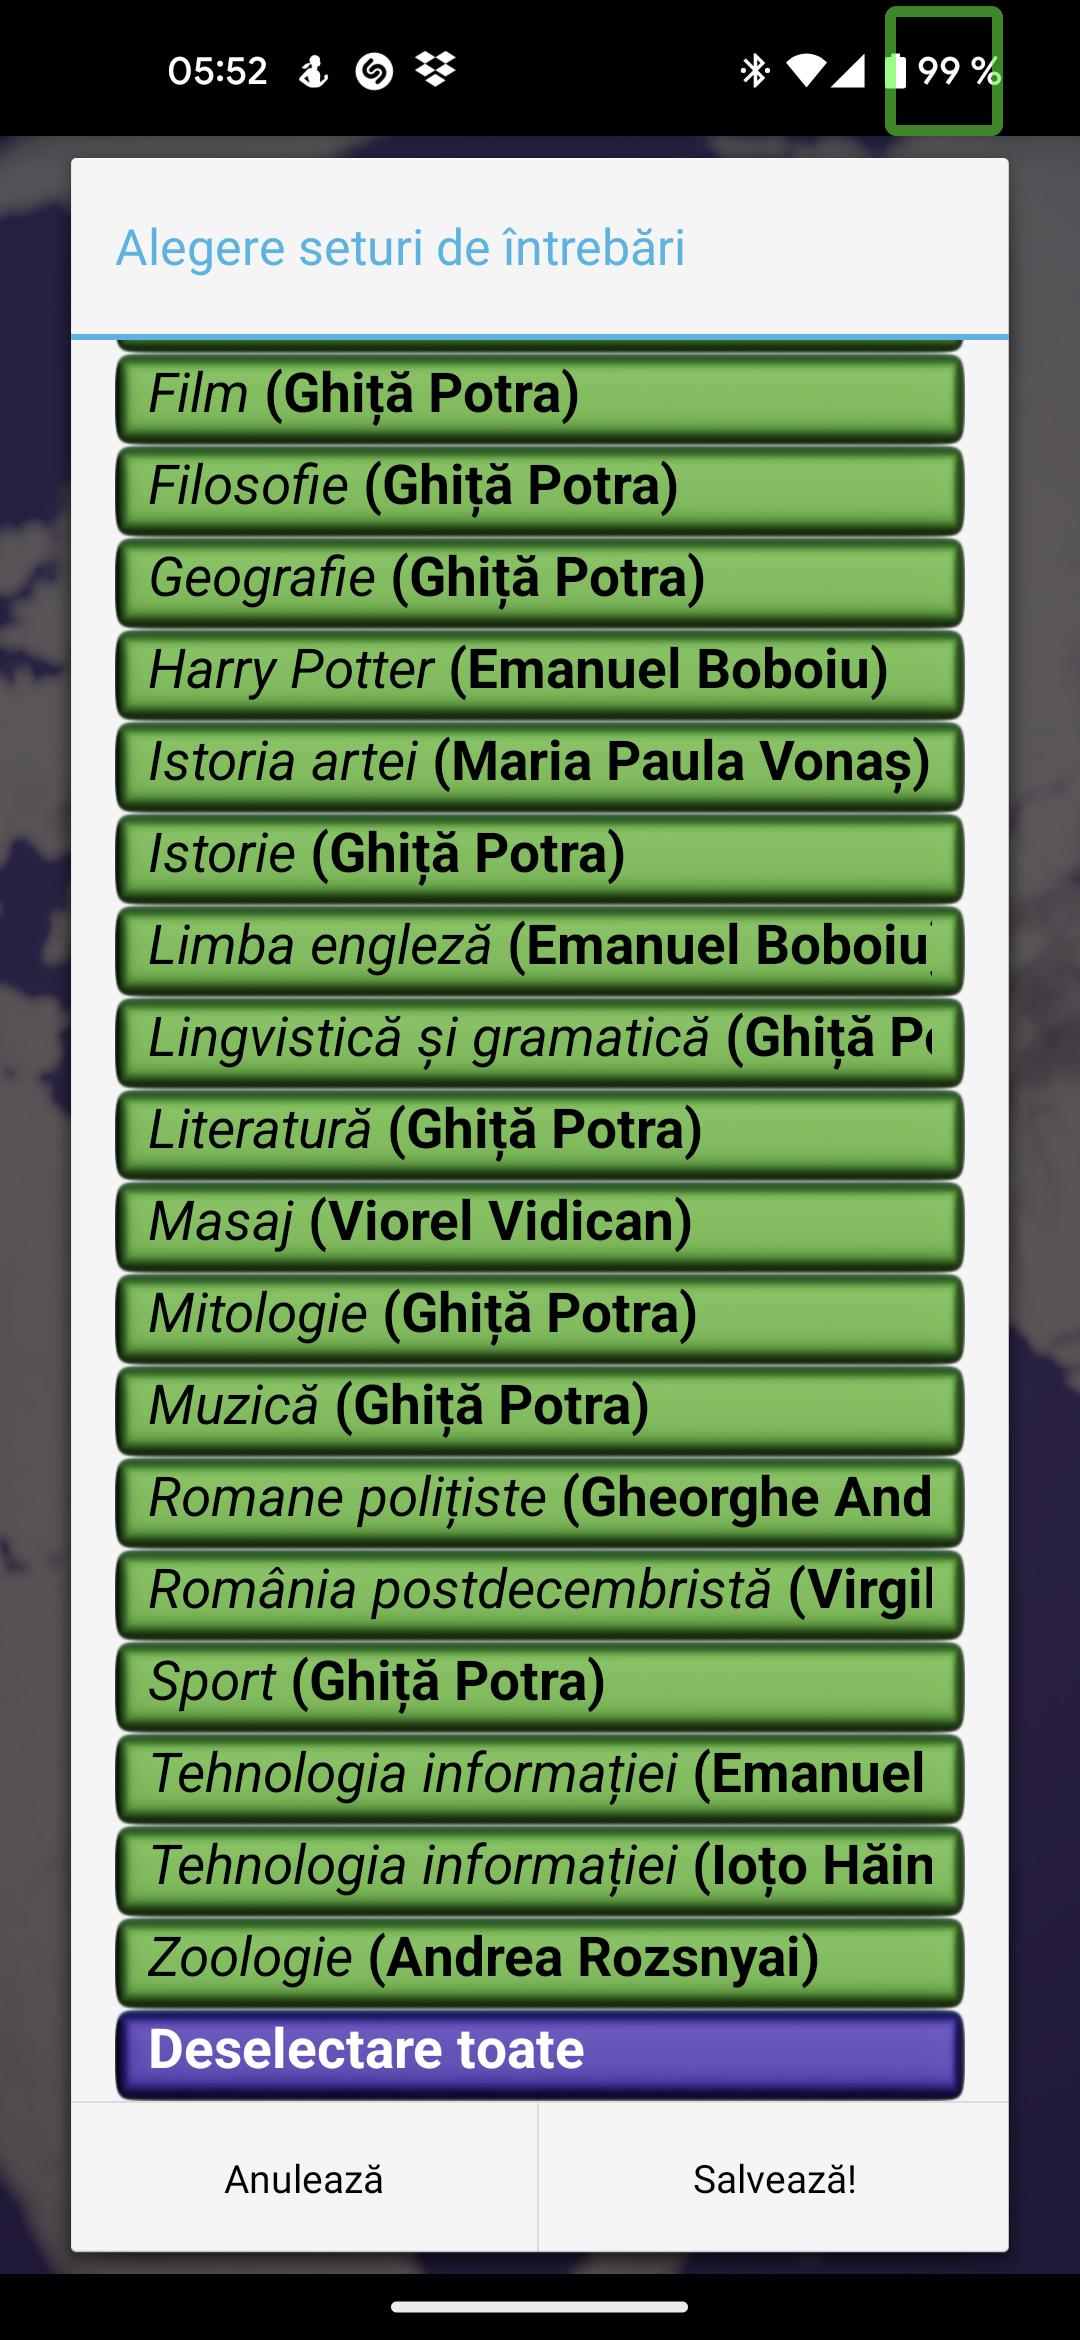Toggle the Limba engleză question set
The width and height of the screenshot is (1080, 2340).
pyautogui.click(x=540, y=947)
